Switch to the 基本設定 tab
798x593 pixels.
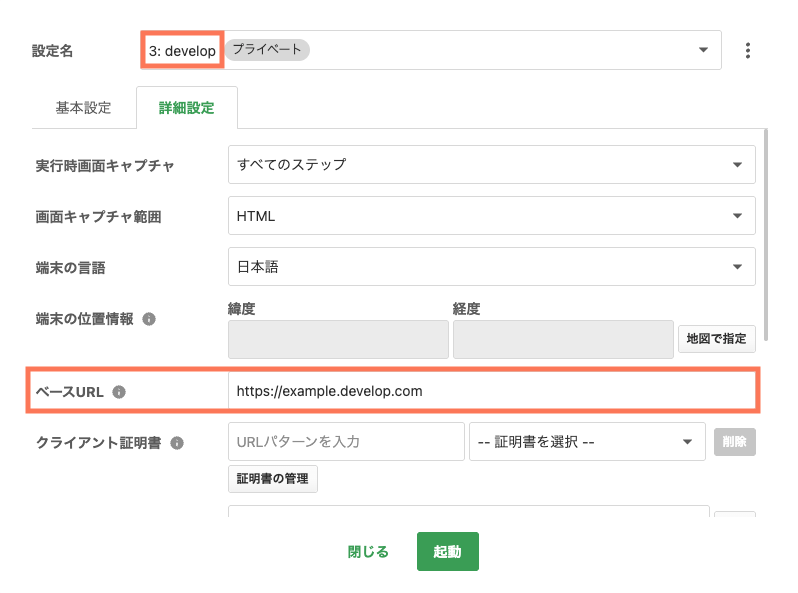point(83,108)
